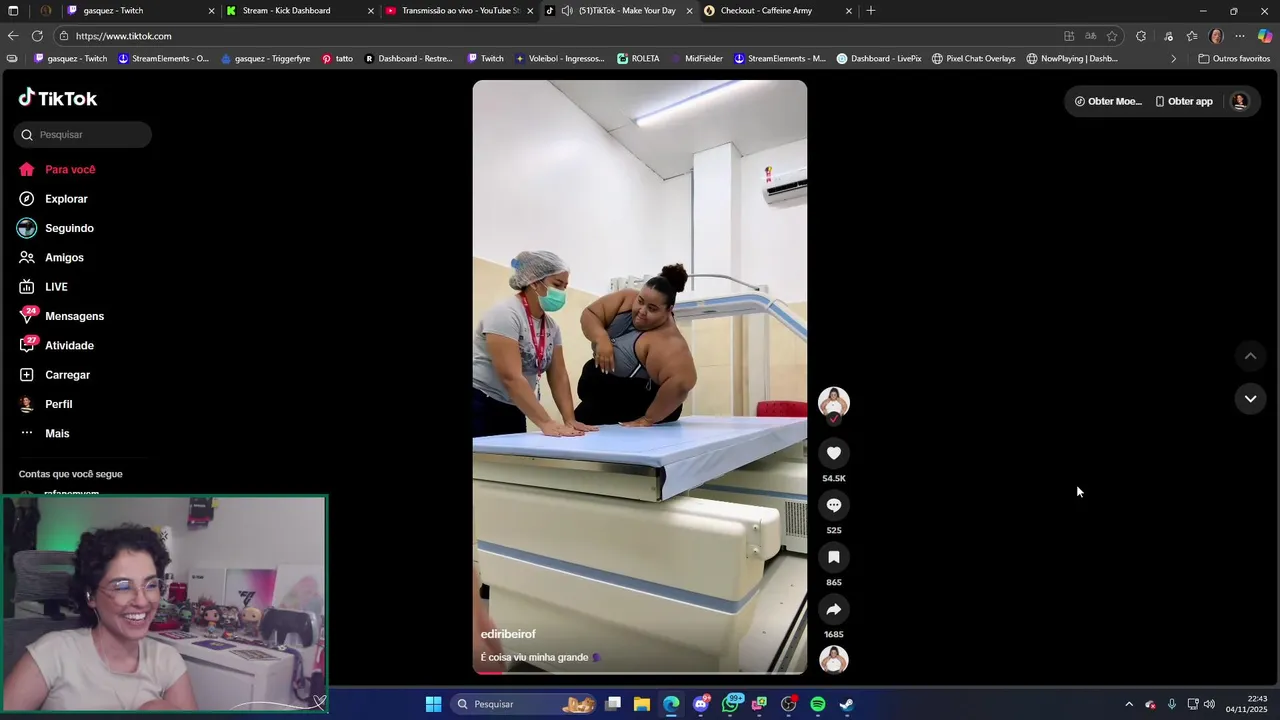Click the browser back arrow

[13, 36]
